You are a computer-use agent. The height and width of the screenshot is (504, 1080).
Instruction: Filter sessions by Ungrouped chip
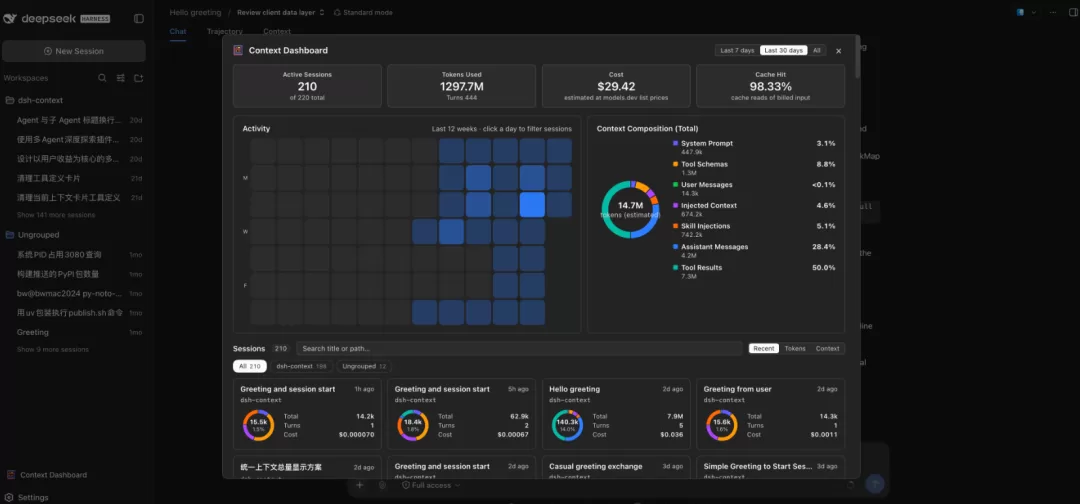click(x=364, y=366)
